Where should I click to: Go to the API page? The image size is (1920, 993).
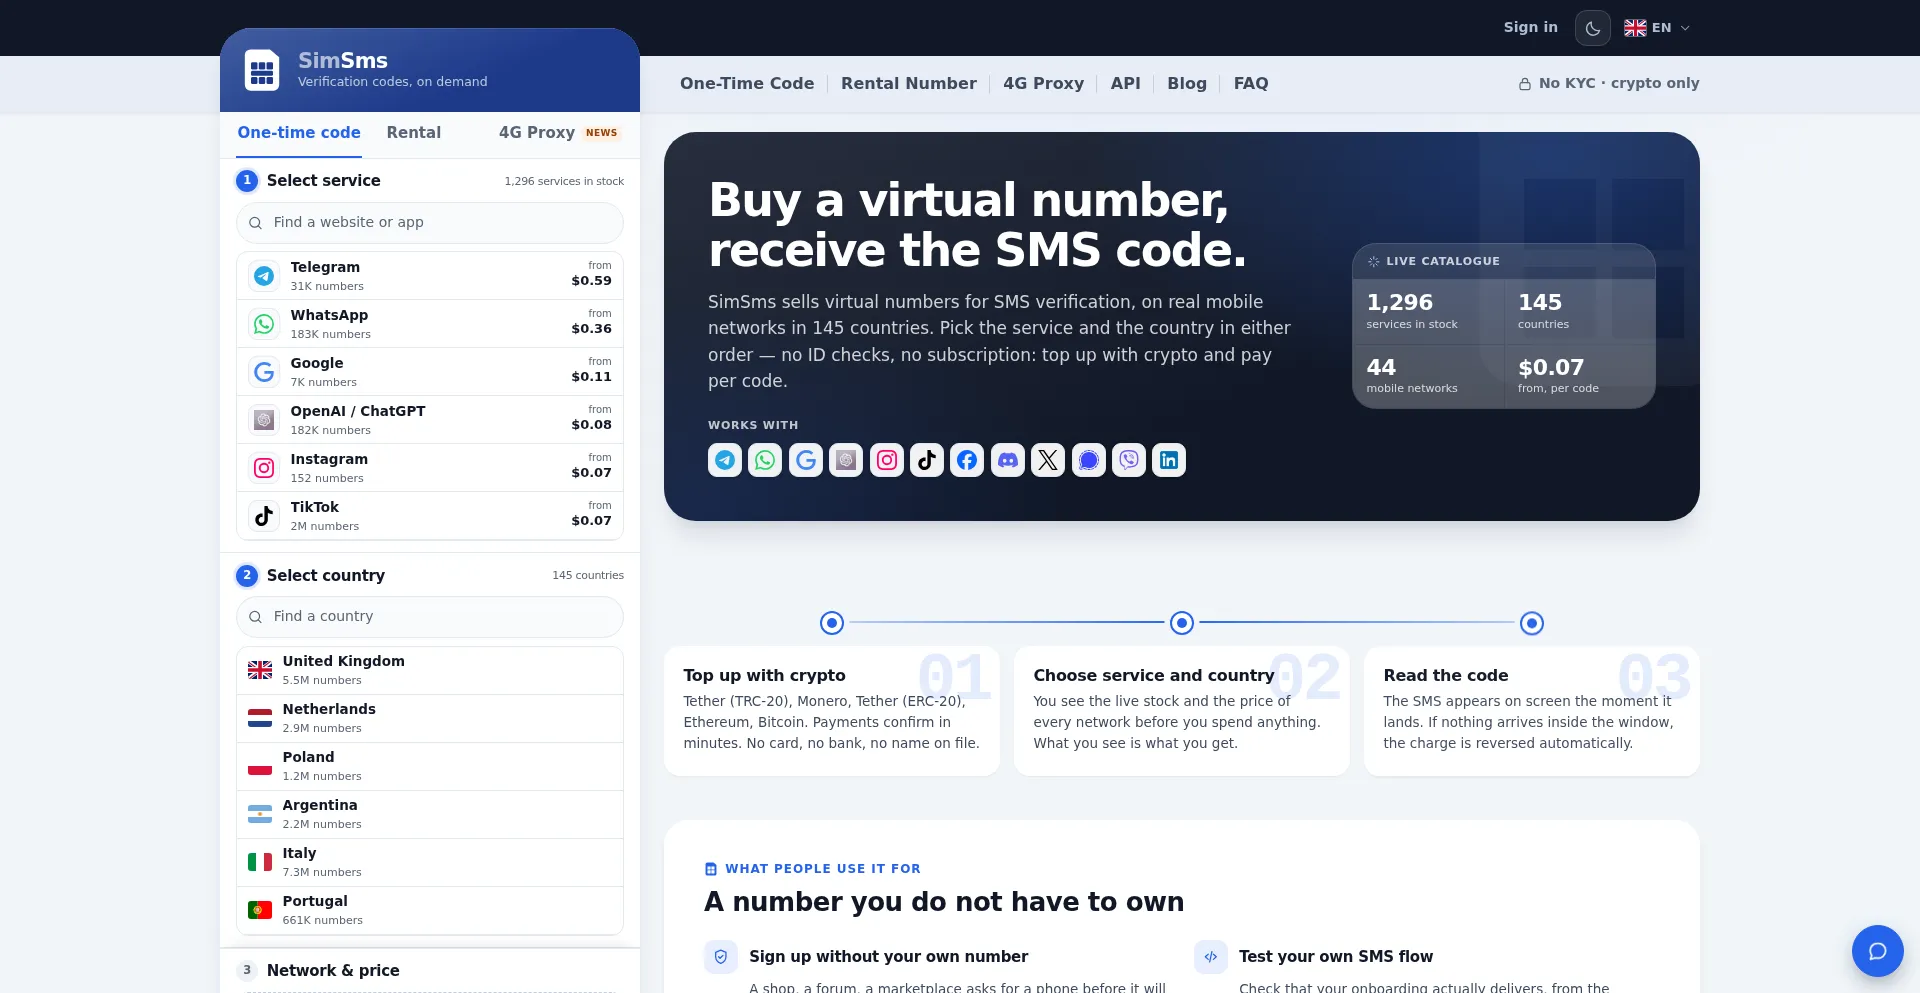(1126, 84)
